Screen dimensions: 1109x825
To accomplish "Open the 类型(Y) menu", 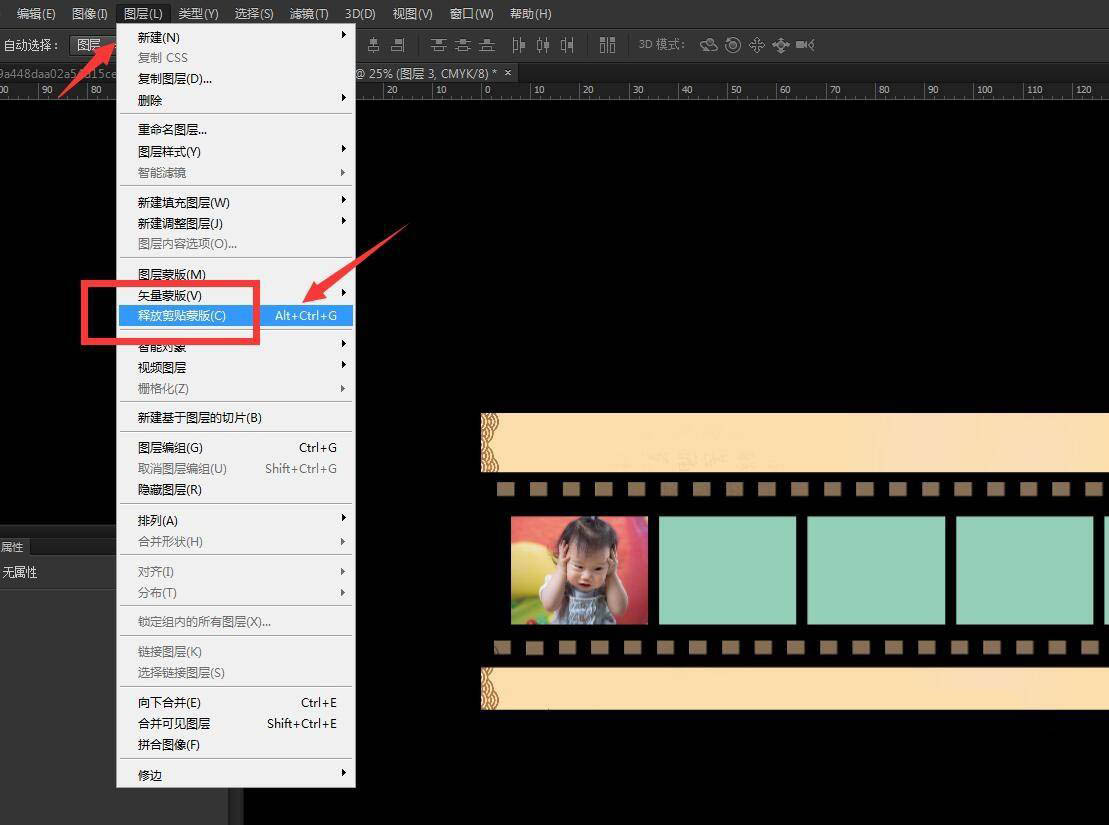I will 199,13.
